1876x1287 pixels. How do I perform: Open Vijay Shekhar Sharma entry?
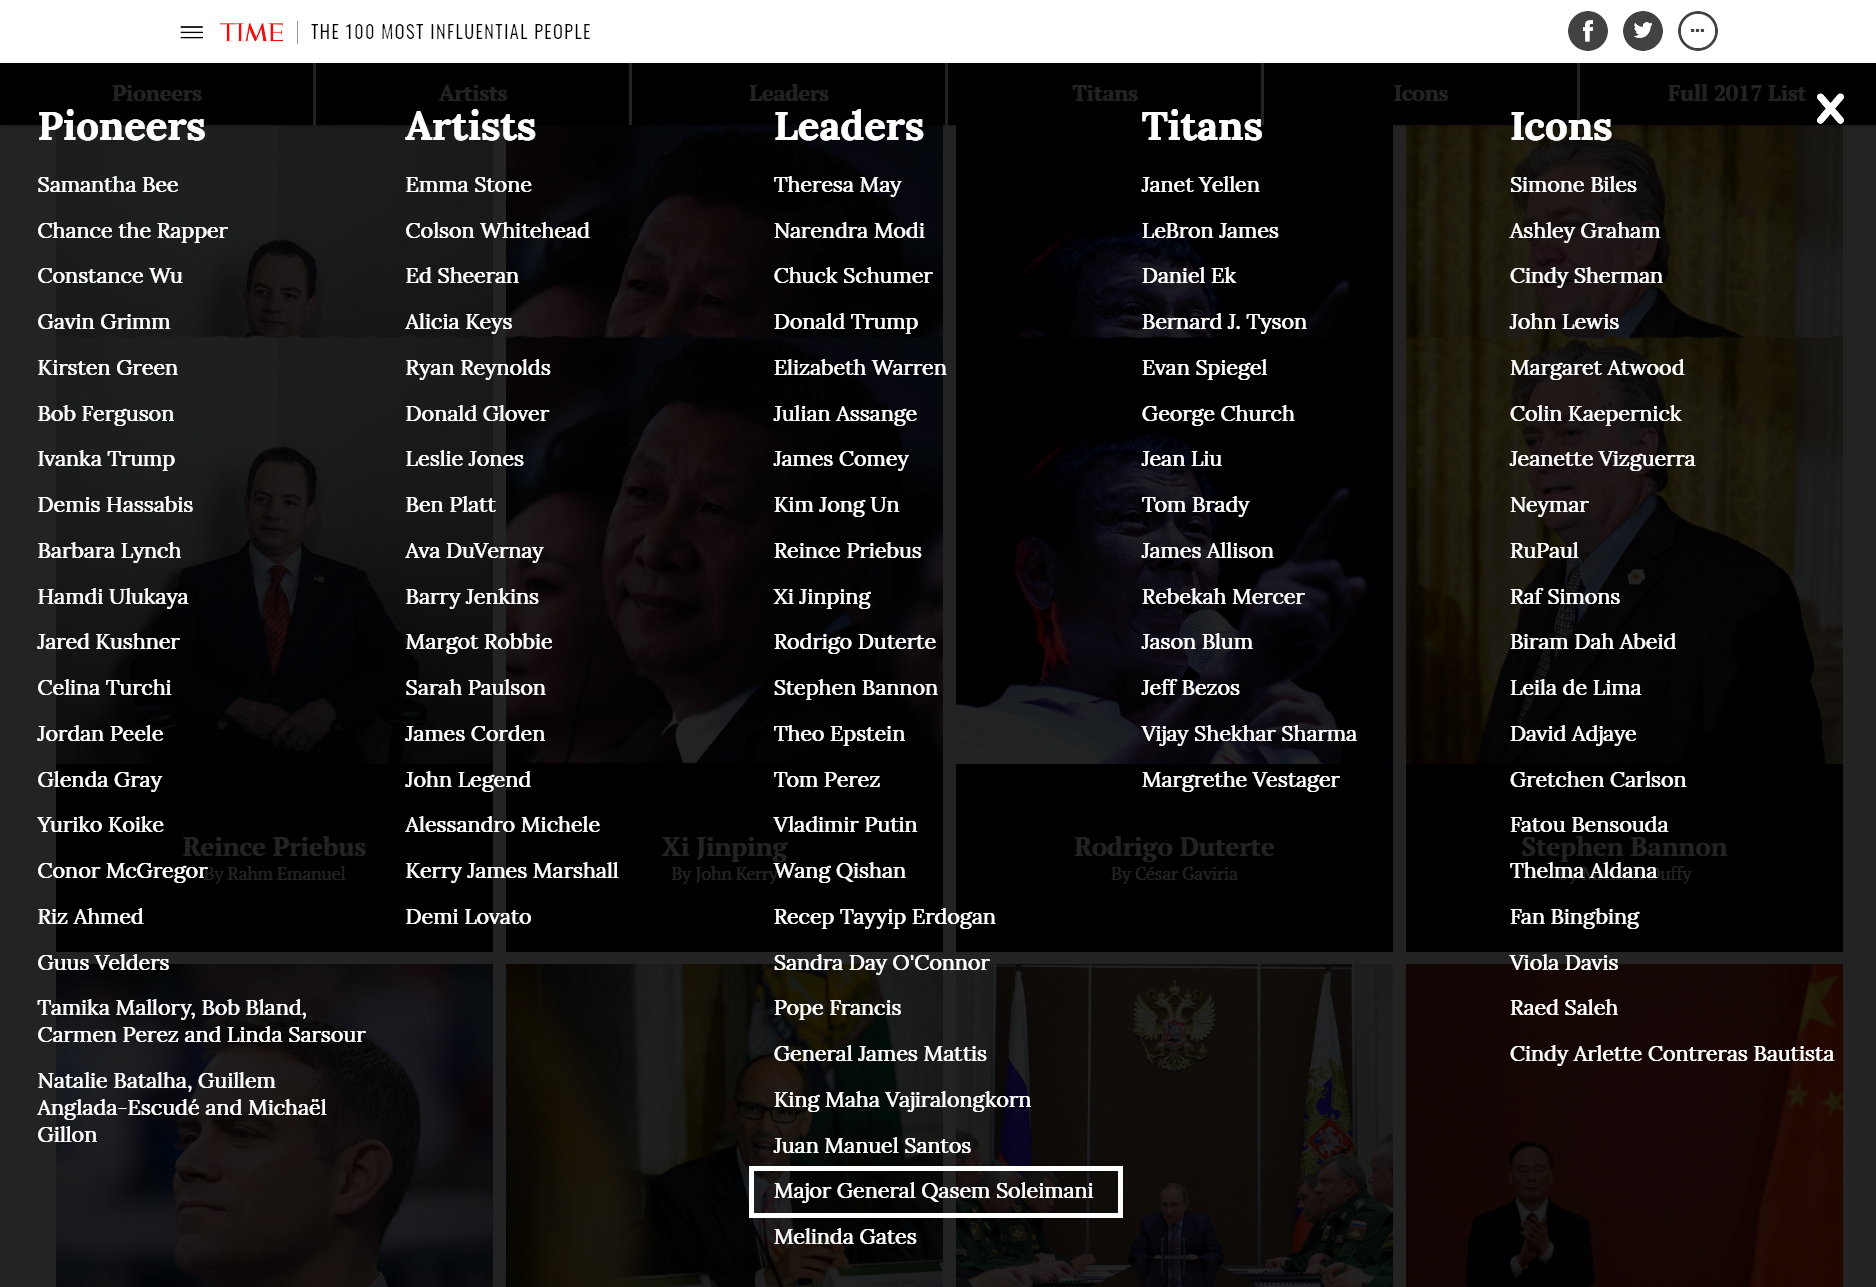pyautogui.click(x=1249, y=734)
